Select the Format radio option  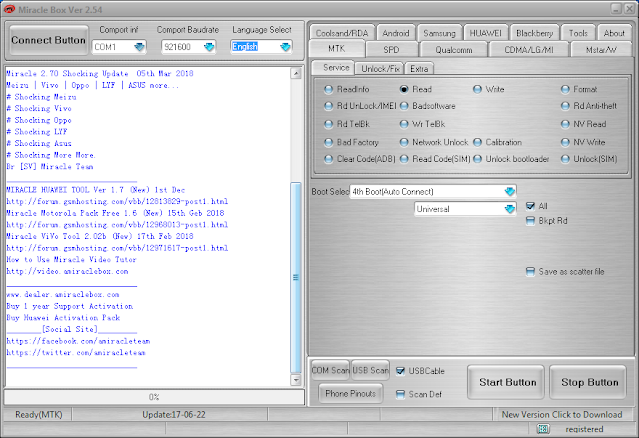click(565, 89)
